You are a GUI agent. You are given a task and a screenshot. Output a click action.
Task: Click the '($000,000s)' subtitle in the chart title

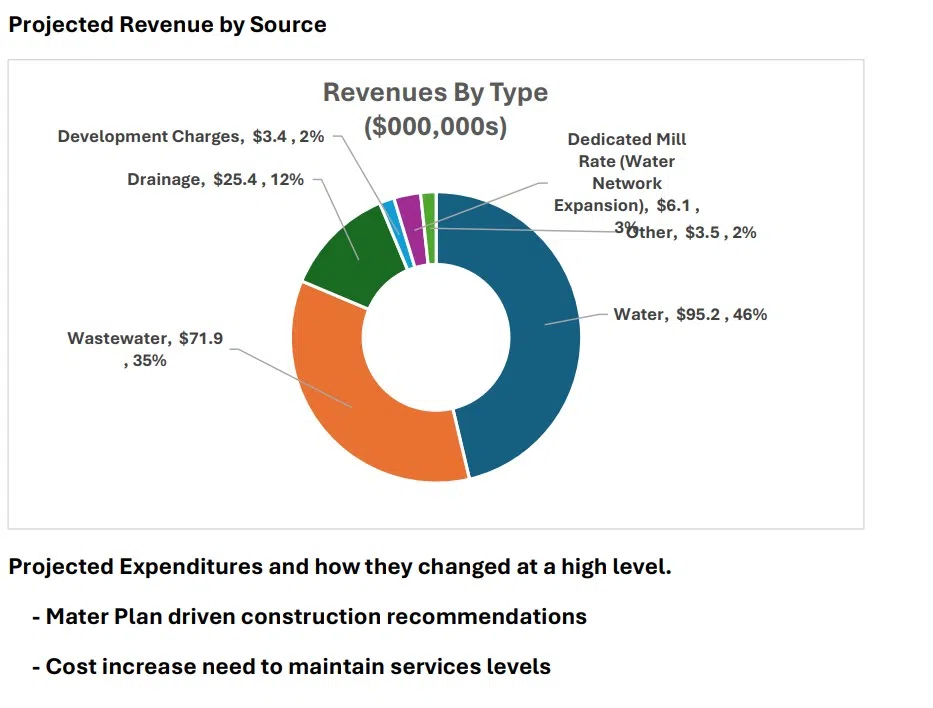(x=435, y=127)
